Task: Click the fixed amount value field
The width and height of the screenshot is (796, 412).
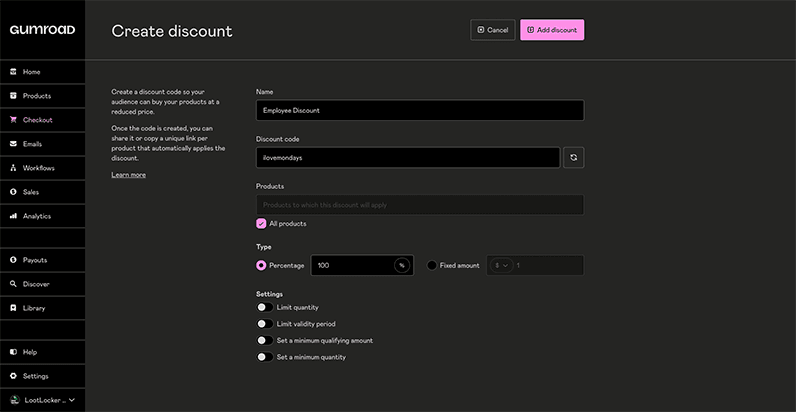Action: [535, 265]
